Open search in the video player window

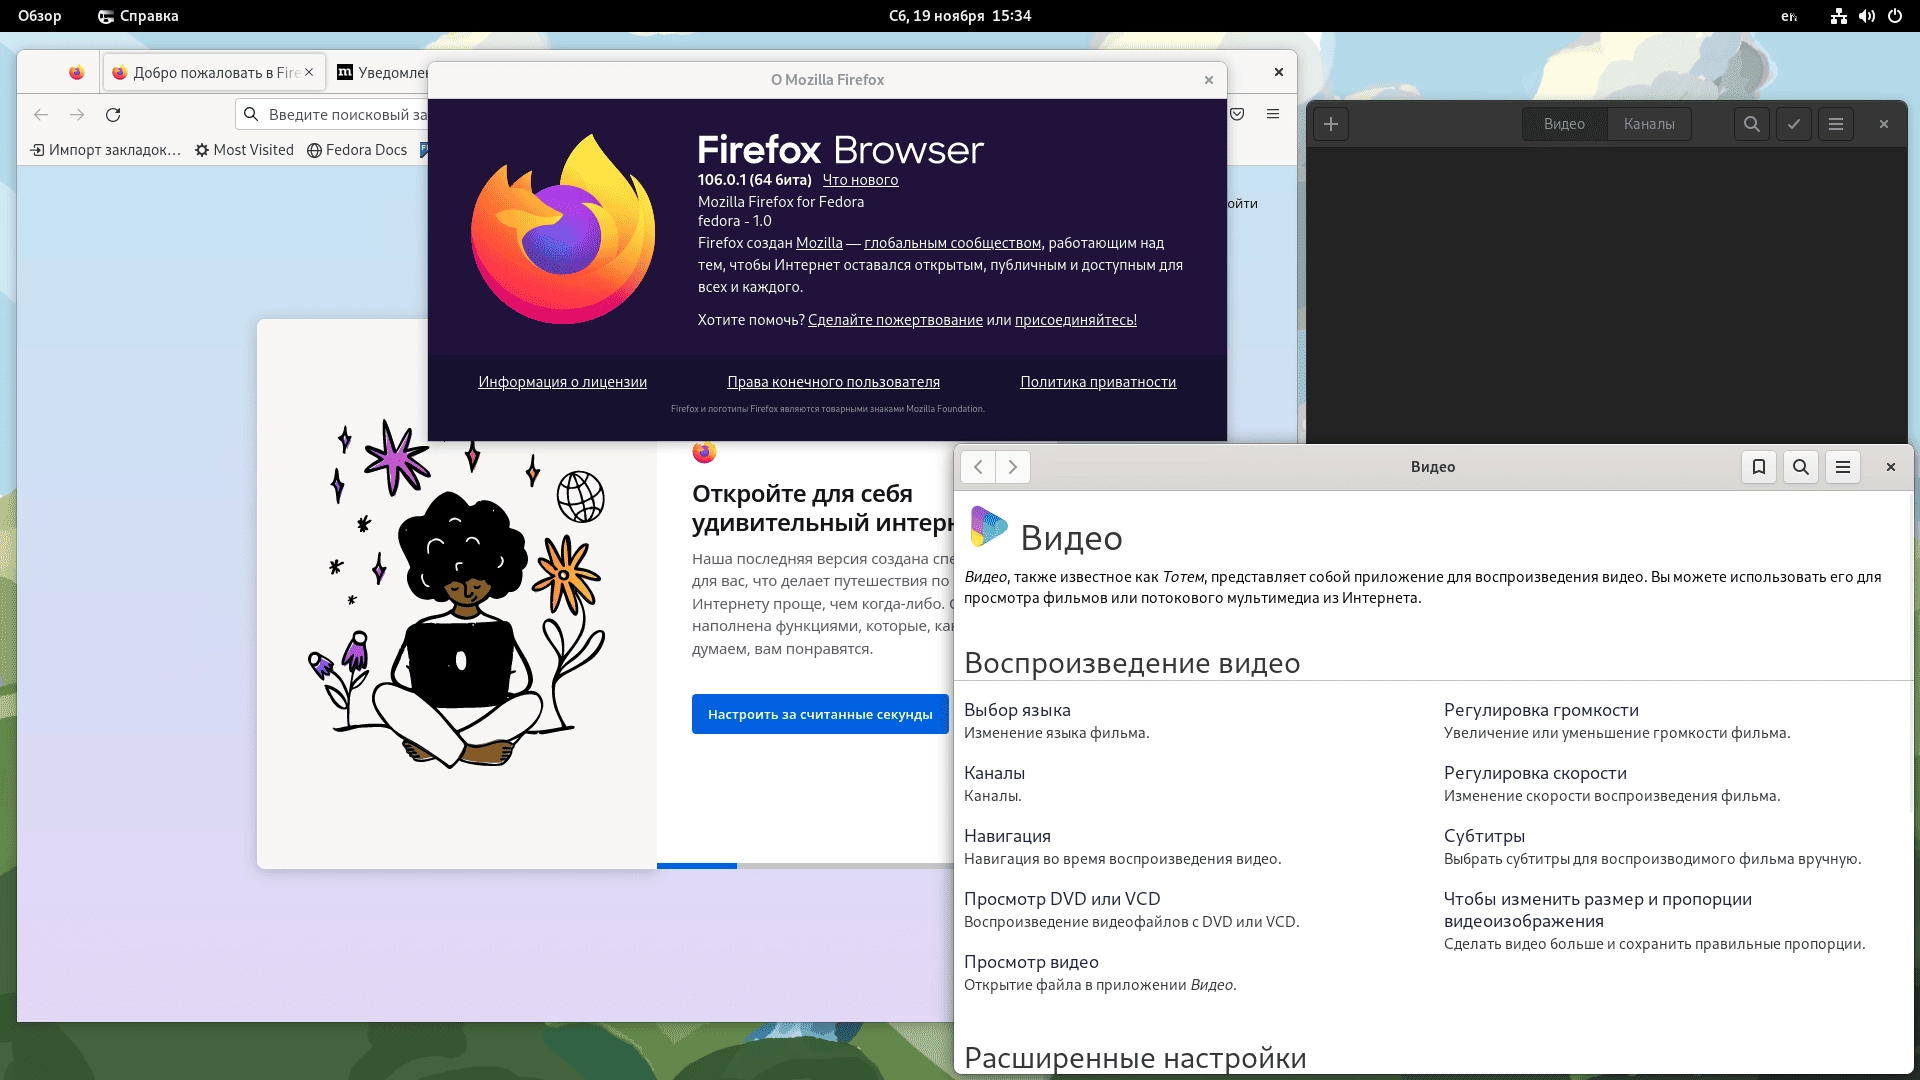(x=1752, y=124)
